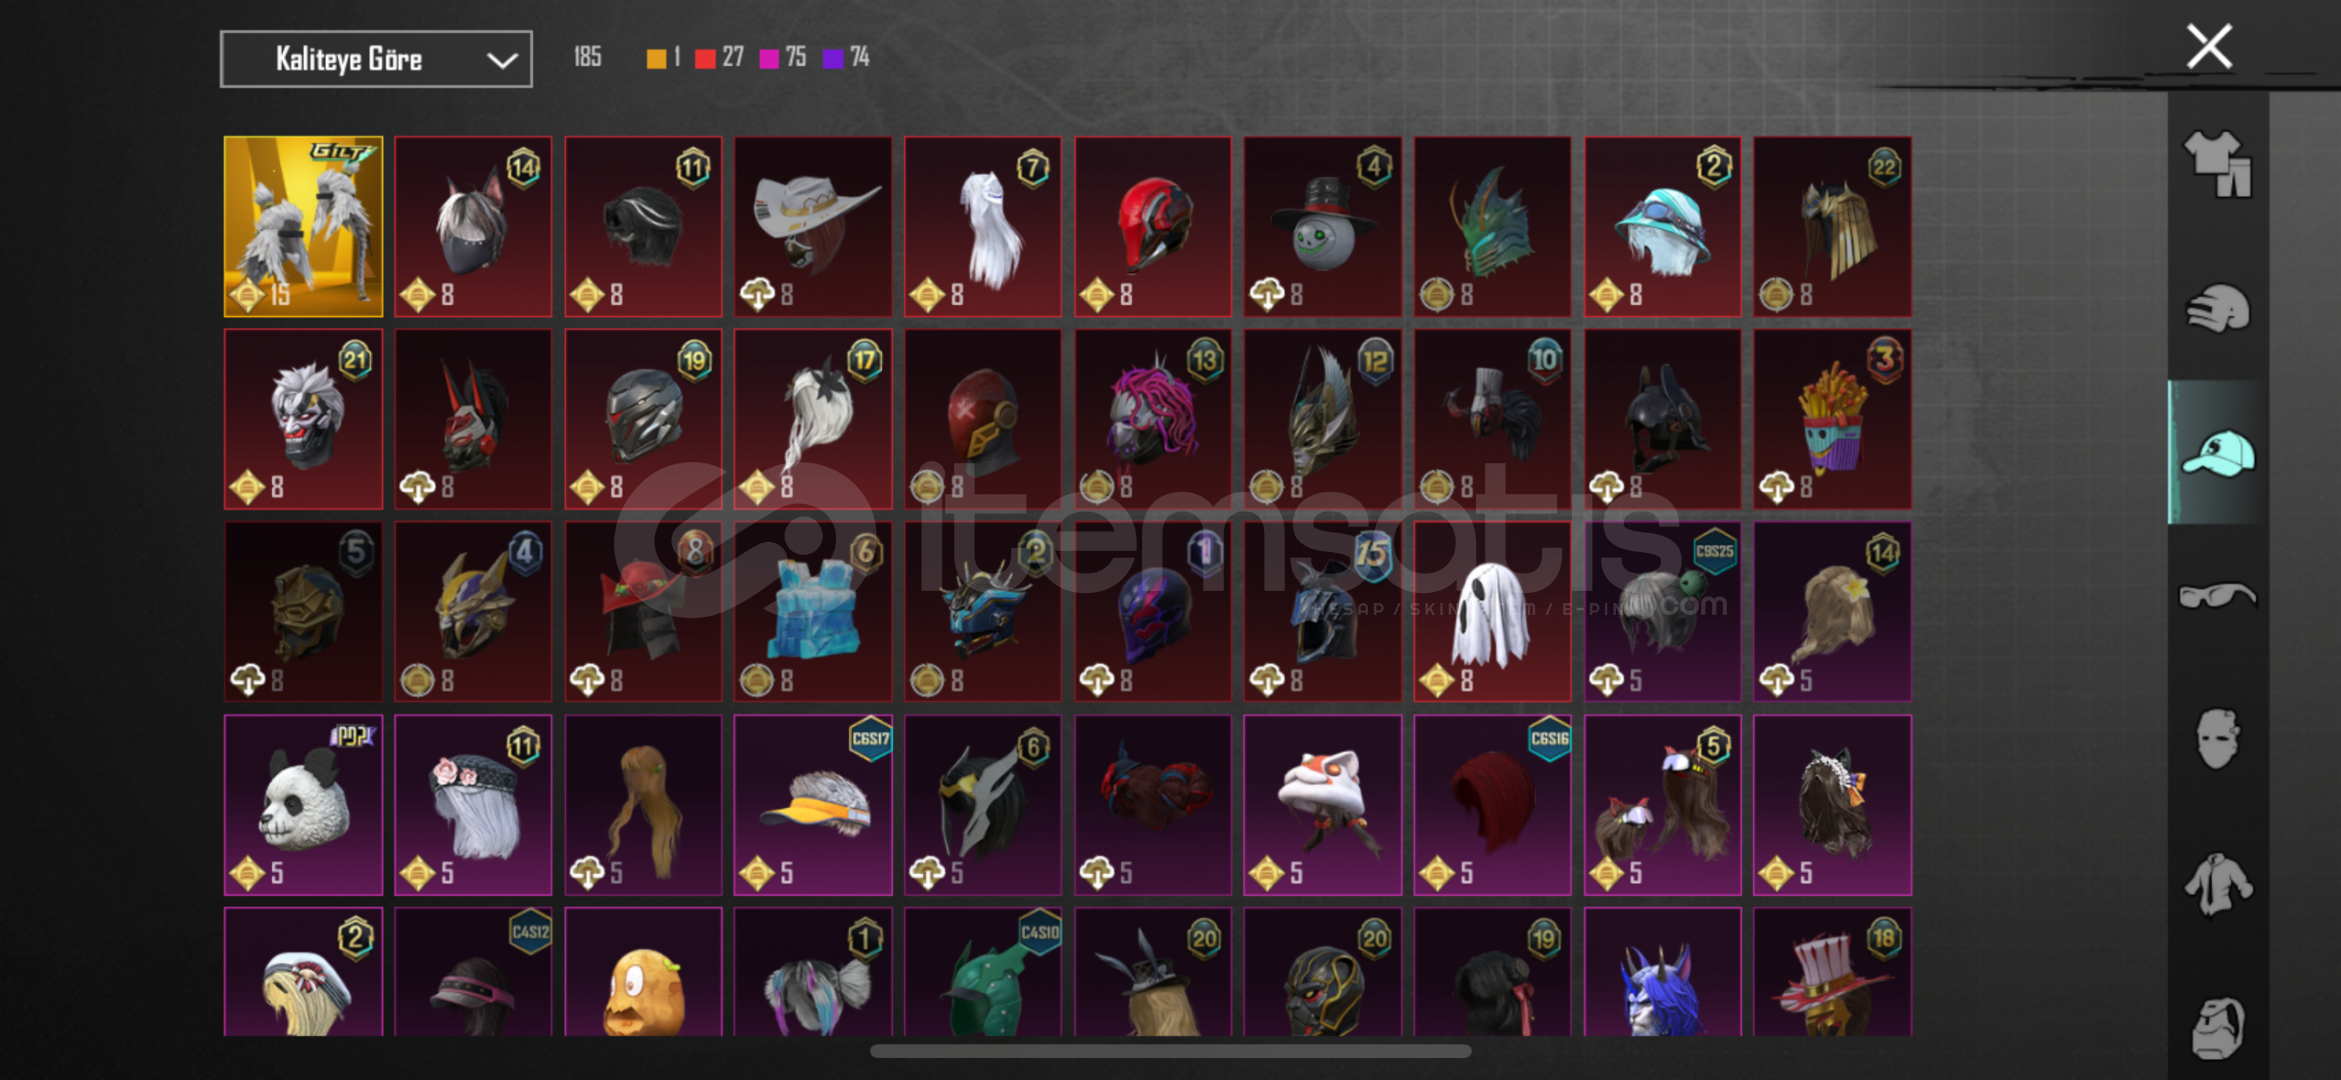Screen dimensions: 2341x1080
Task: Open the face mask category icon
Action: pos(2217,739)
